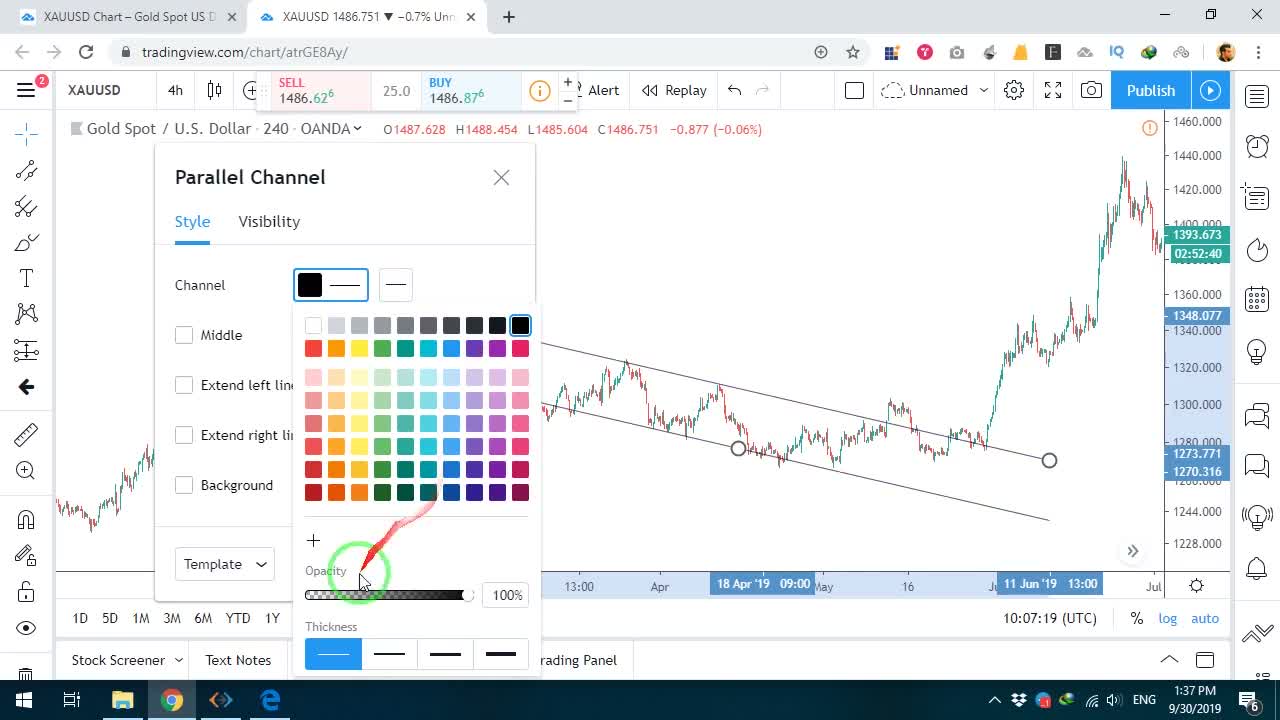This screenshot has height=720, width=1280.
Task: Undo the last chart action
Action: point(735,90)
